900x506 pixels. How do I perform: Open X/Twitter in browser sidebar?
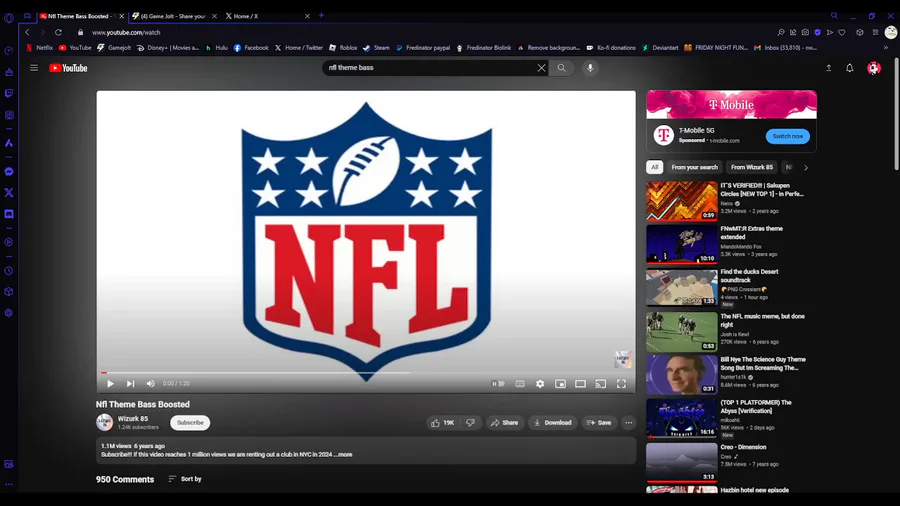click(9, 193)
